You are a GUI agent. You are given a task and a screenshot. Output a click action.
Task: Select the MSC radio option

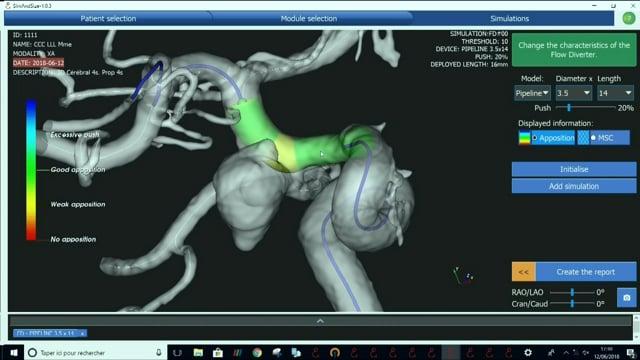pyautogui.click(x=593, y=138)
